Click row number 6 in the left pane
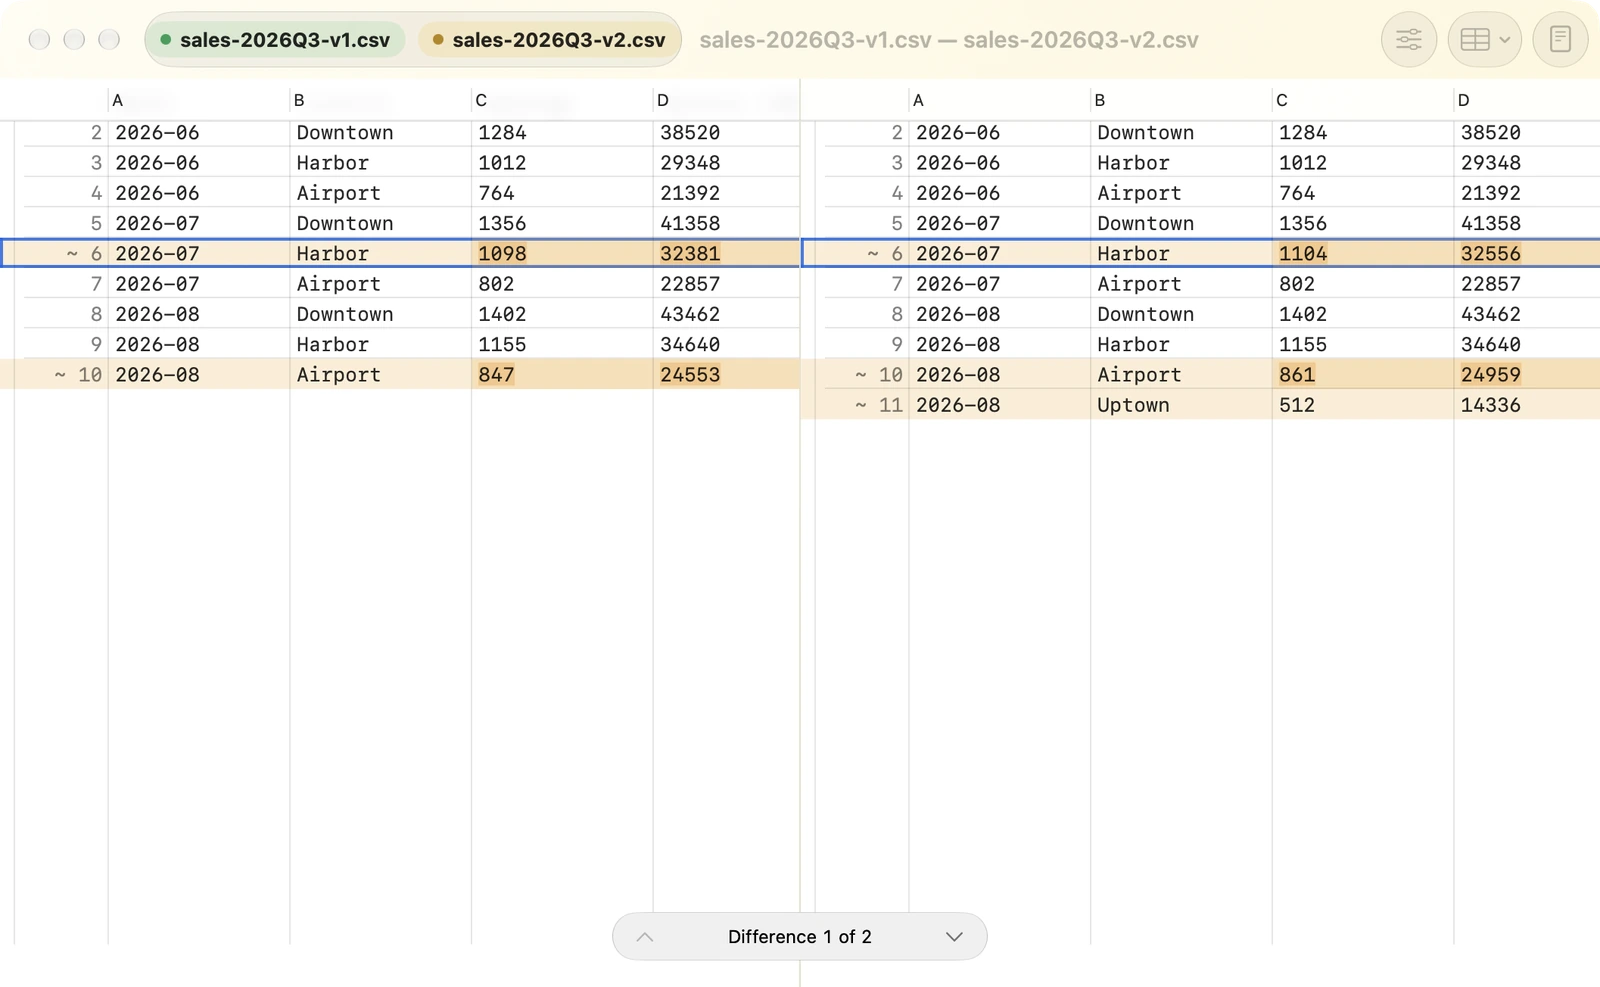The image size is (1600, 987). (x=96, y=254)
